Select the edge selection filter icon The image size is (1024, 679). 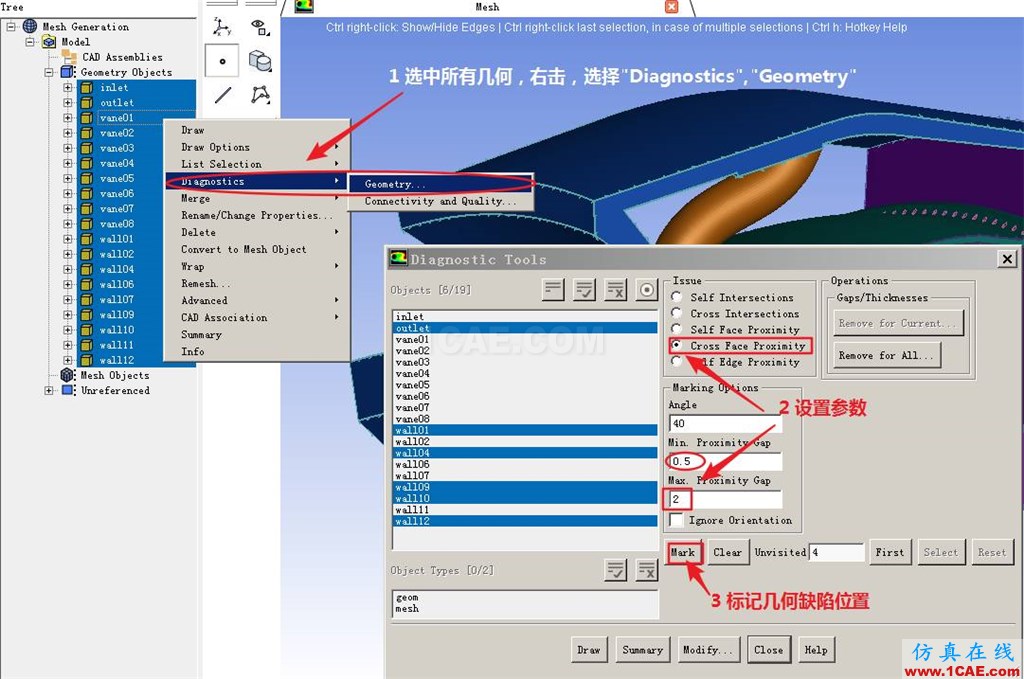pyautogui.click(x=223, y=95)
